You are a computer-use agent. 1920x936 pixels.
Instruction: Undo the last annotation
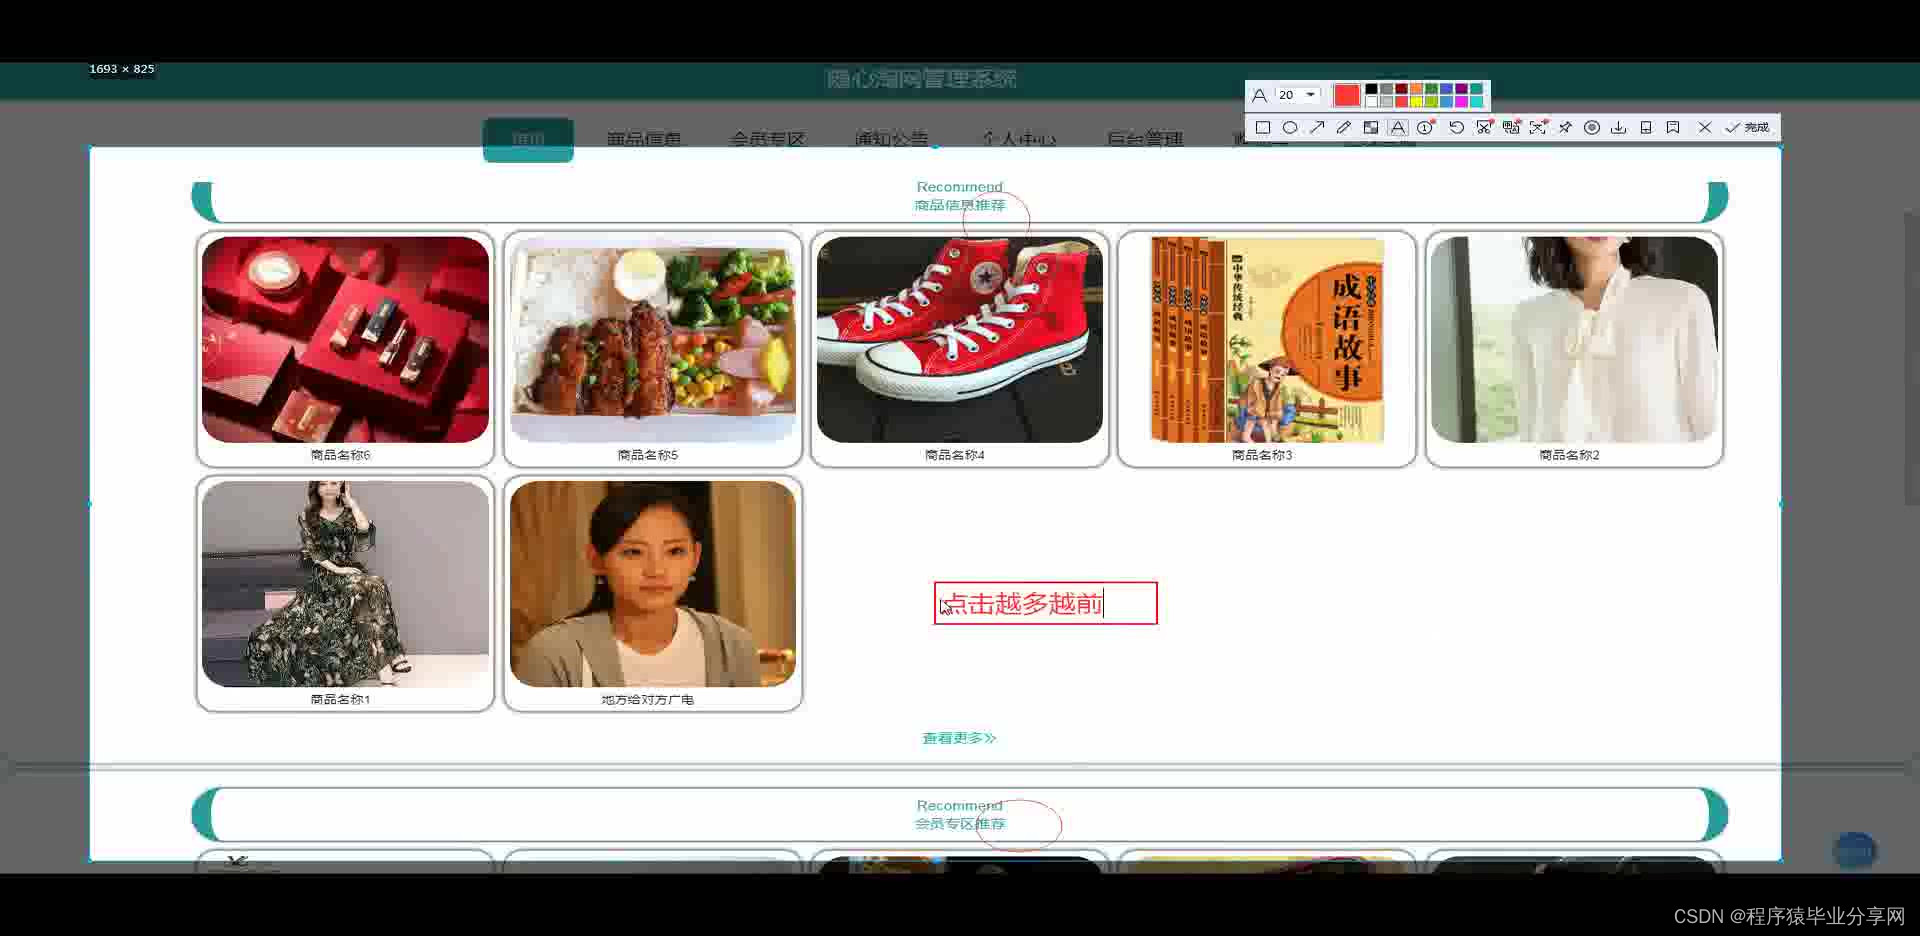tap(1456, 128)
